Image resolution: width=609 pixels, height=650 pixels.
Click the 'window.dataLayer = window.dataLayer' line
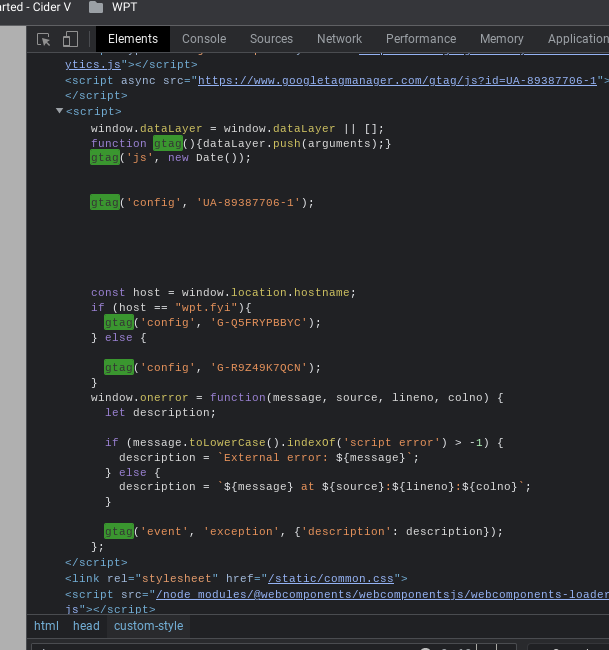coord(237,129)
